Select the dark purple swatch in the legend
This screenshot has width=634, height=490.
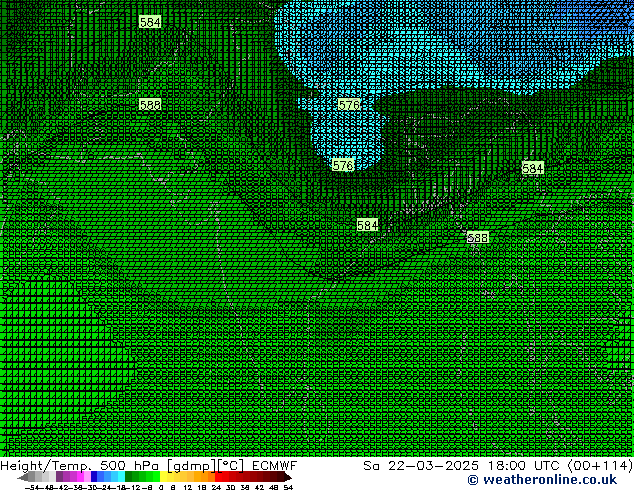click(x=59, y=477)
